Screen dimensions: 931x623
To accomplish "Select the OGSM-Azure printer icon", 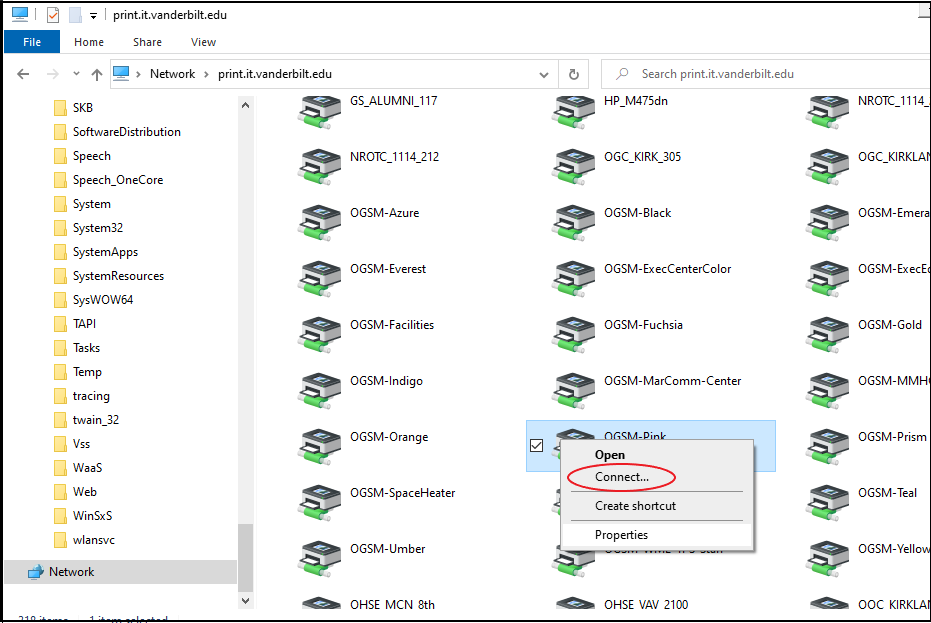I will pyautogui.click(x=319, y=223).
